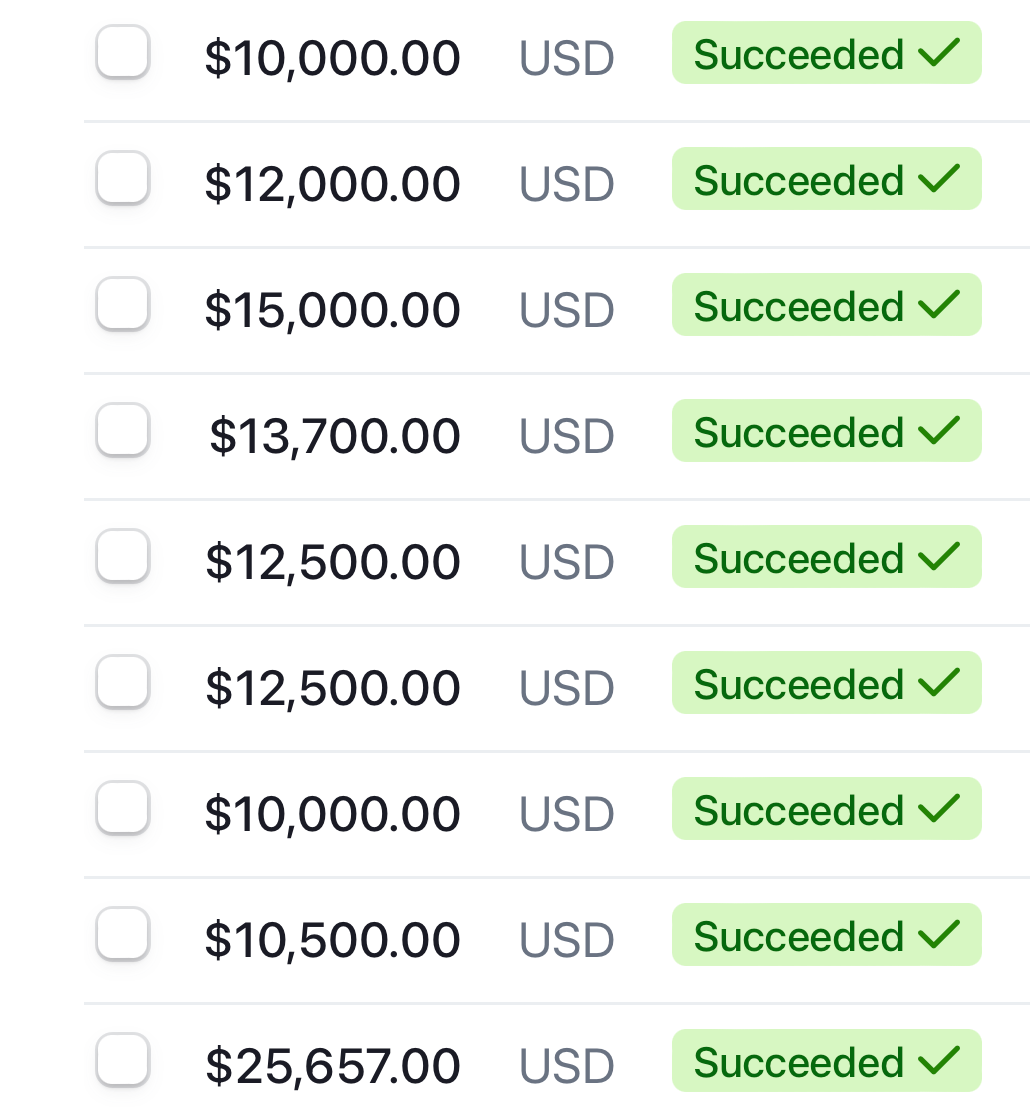Click the Succeeded word in the $25,657.00 row

pyautogui.click(x=798, y=1062)
